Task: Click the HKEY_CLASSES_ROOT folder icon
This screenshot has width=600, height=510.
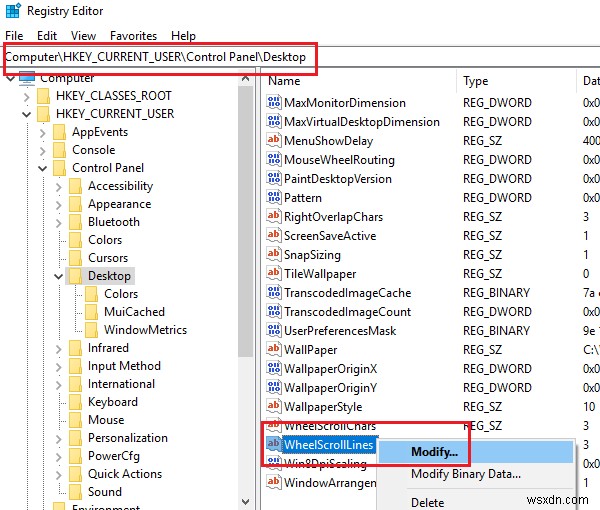Action: click(44, 96)
